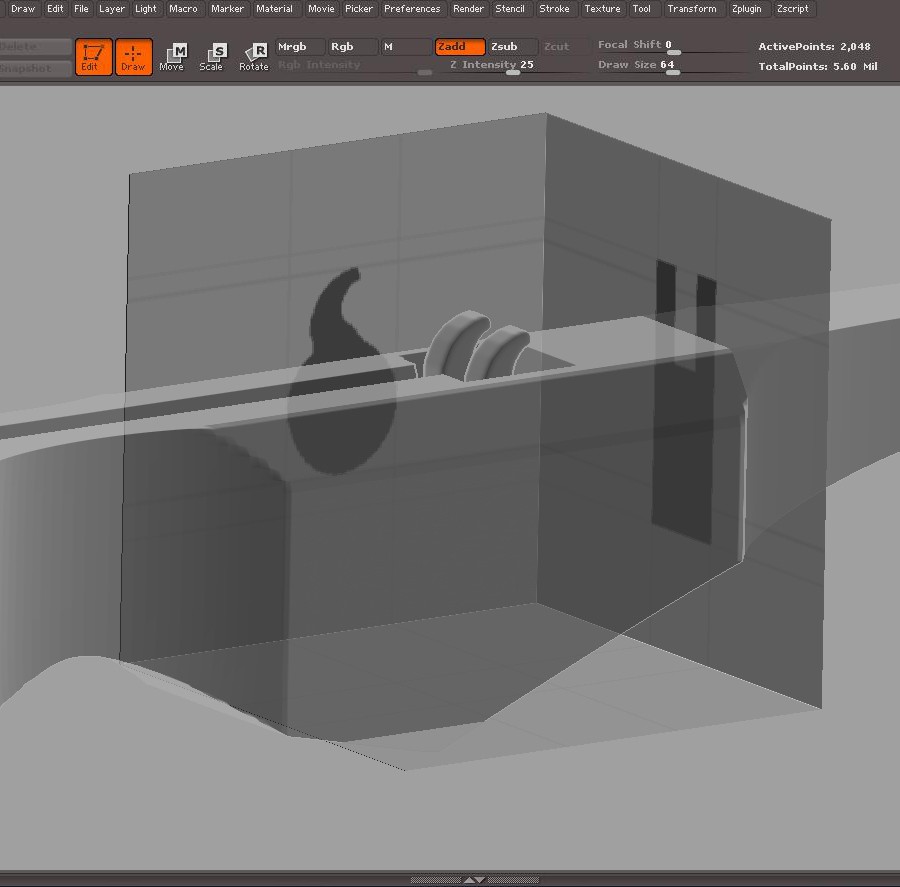Switch to the Move tool
The image size is (900, 887).
click(x=172, y=57)
